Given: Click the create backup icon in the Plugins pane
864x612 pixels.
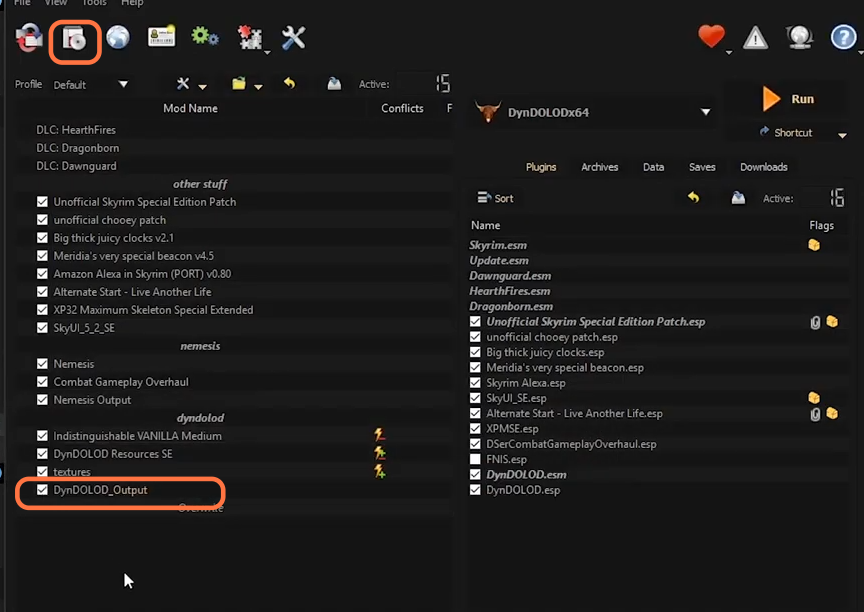Looking at the screenshot, I should click(x=738, y=198).
